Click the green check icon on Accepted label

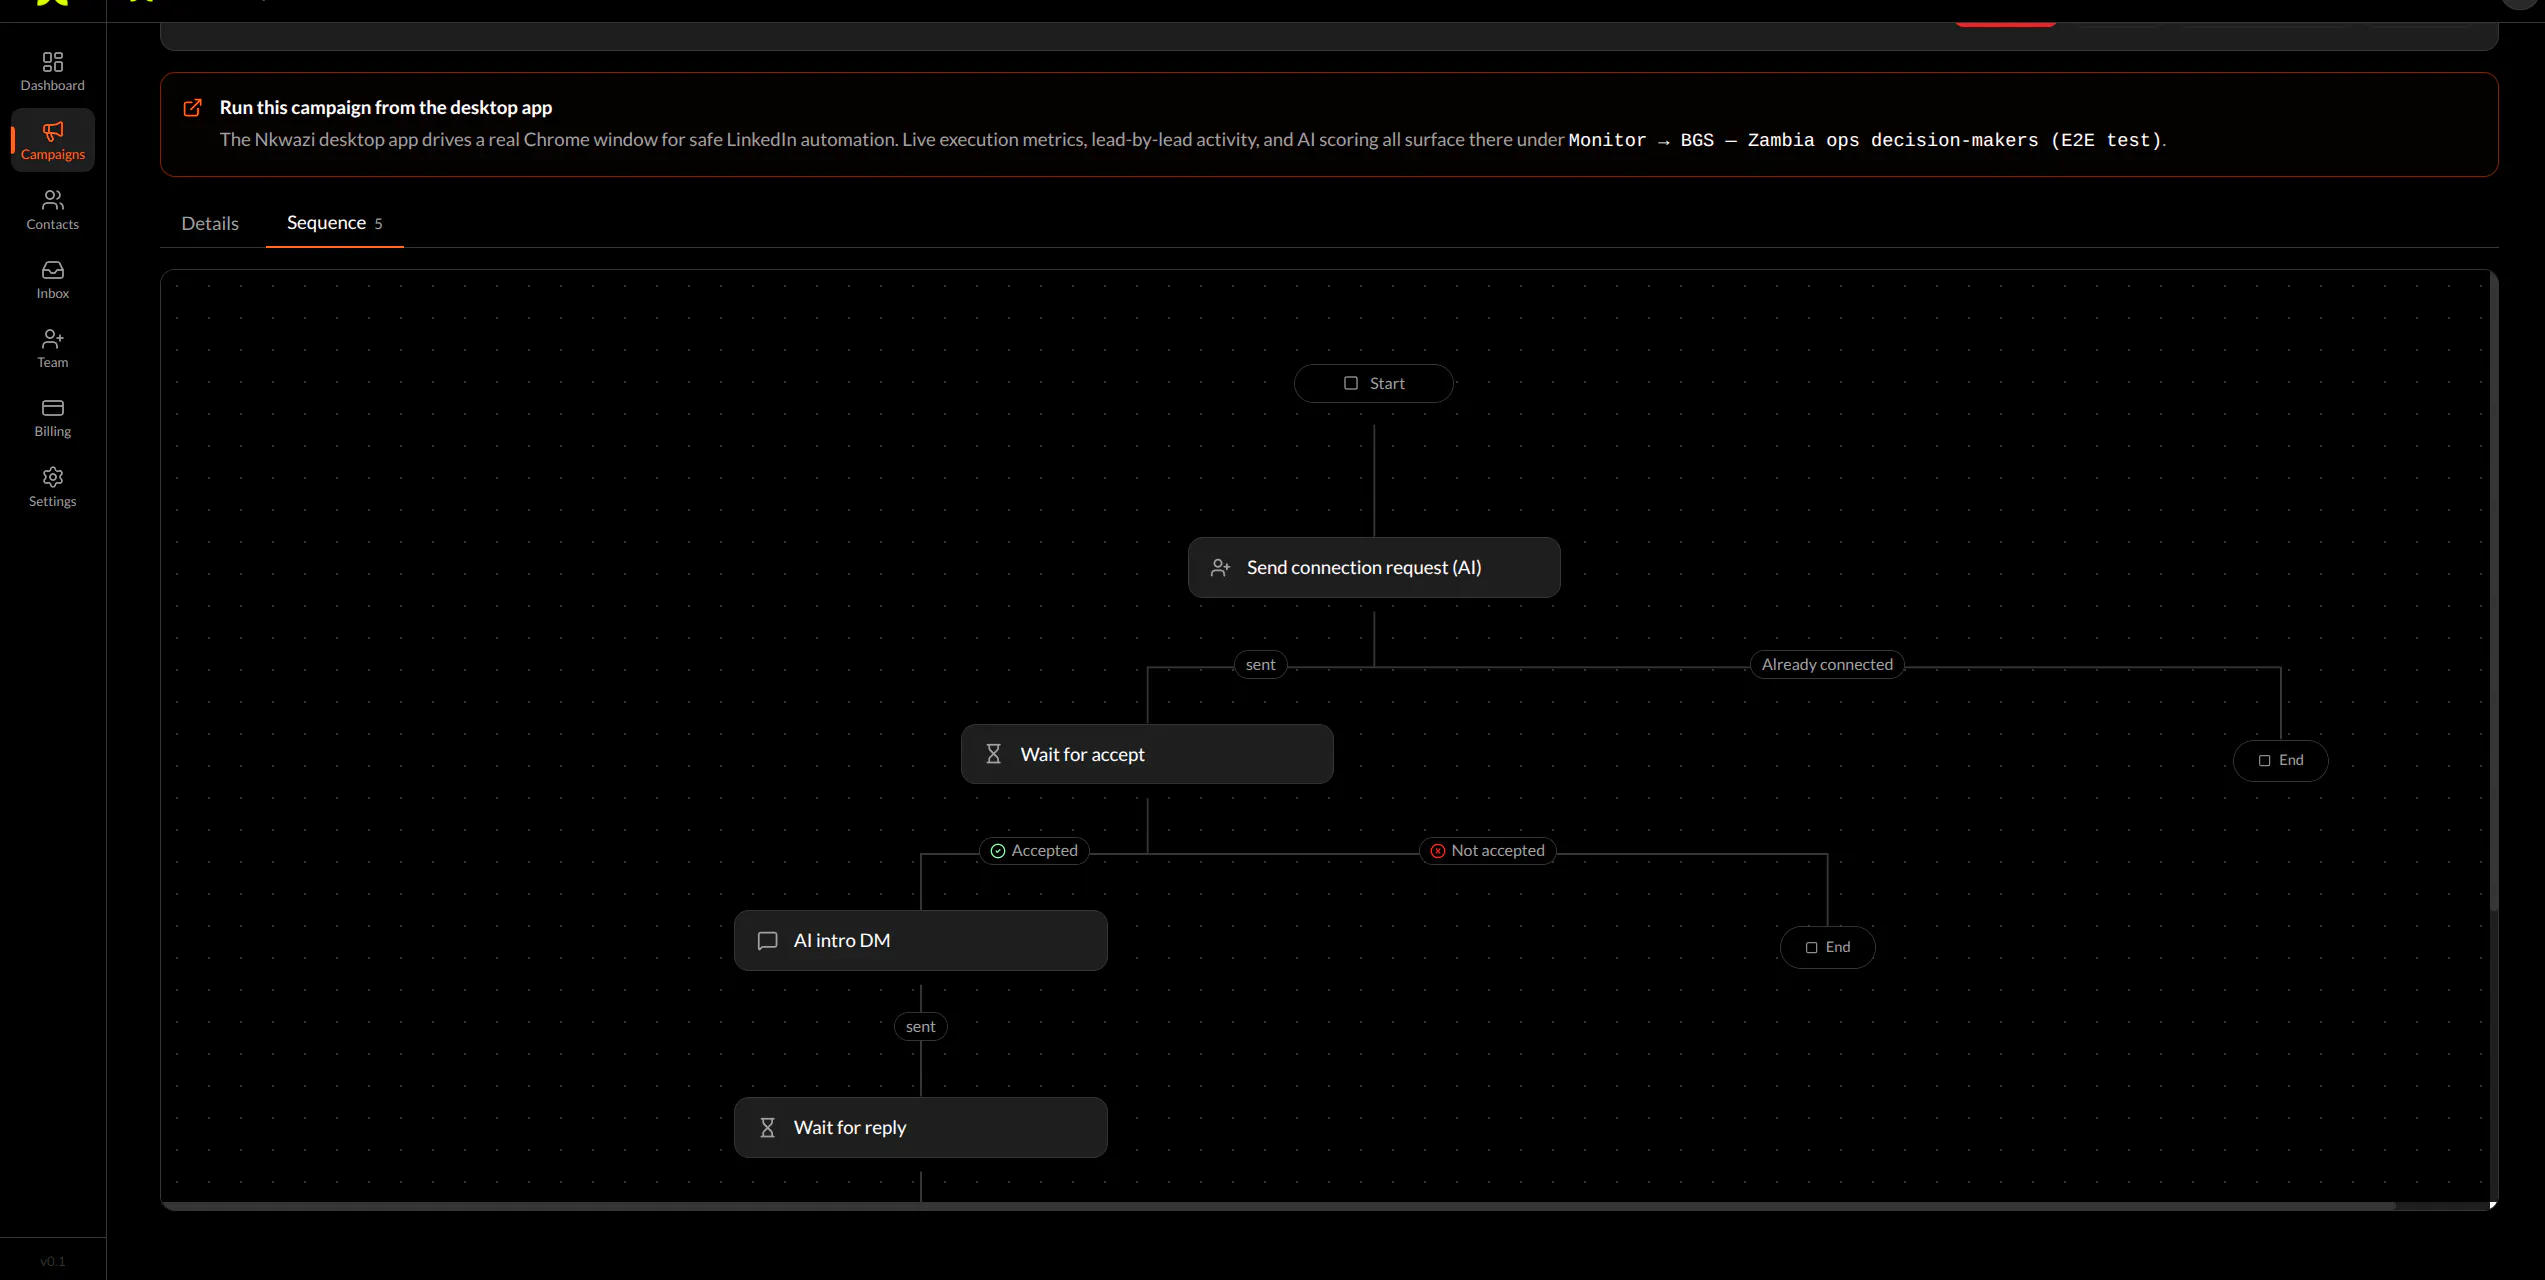point(997,851)
